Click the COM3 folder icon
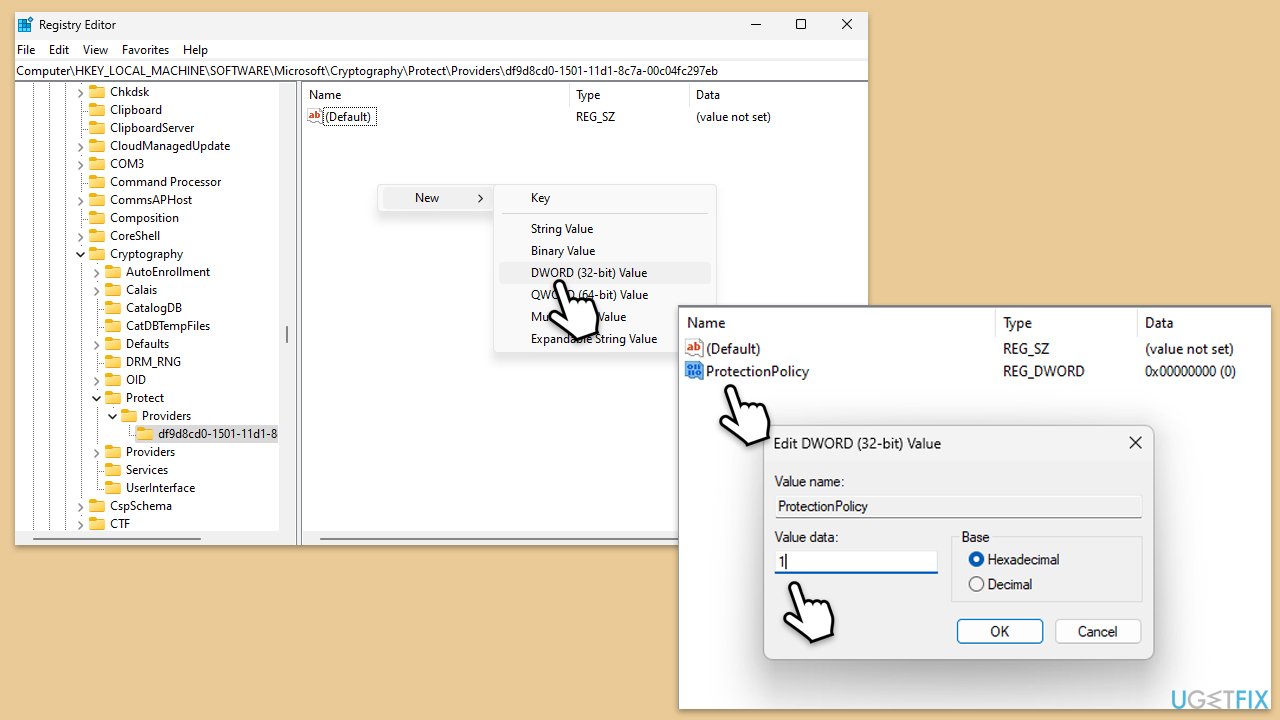The image size is (1280, 720). click(x=97, y=164)
